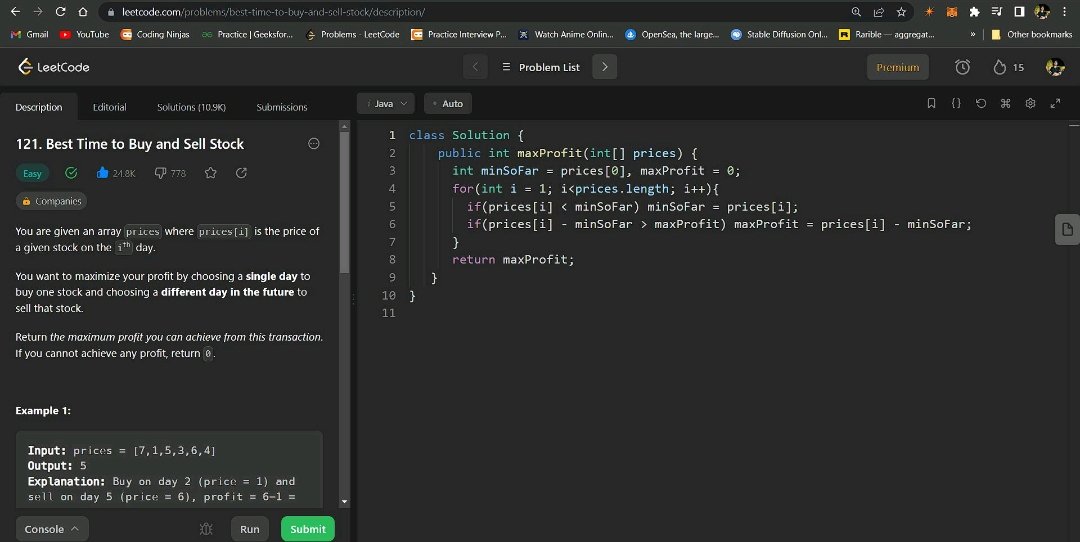Open Chrome three-dot menu
The image size is (1080, 542).
click(x=1065, y=12)
